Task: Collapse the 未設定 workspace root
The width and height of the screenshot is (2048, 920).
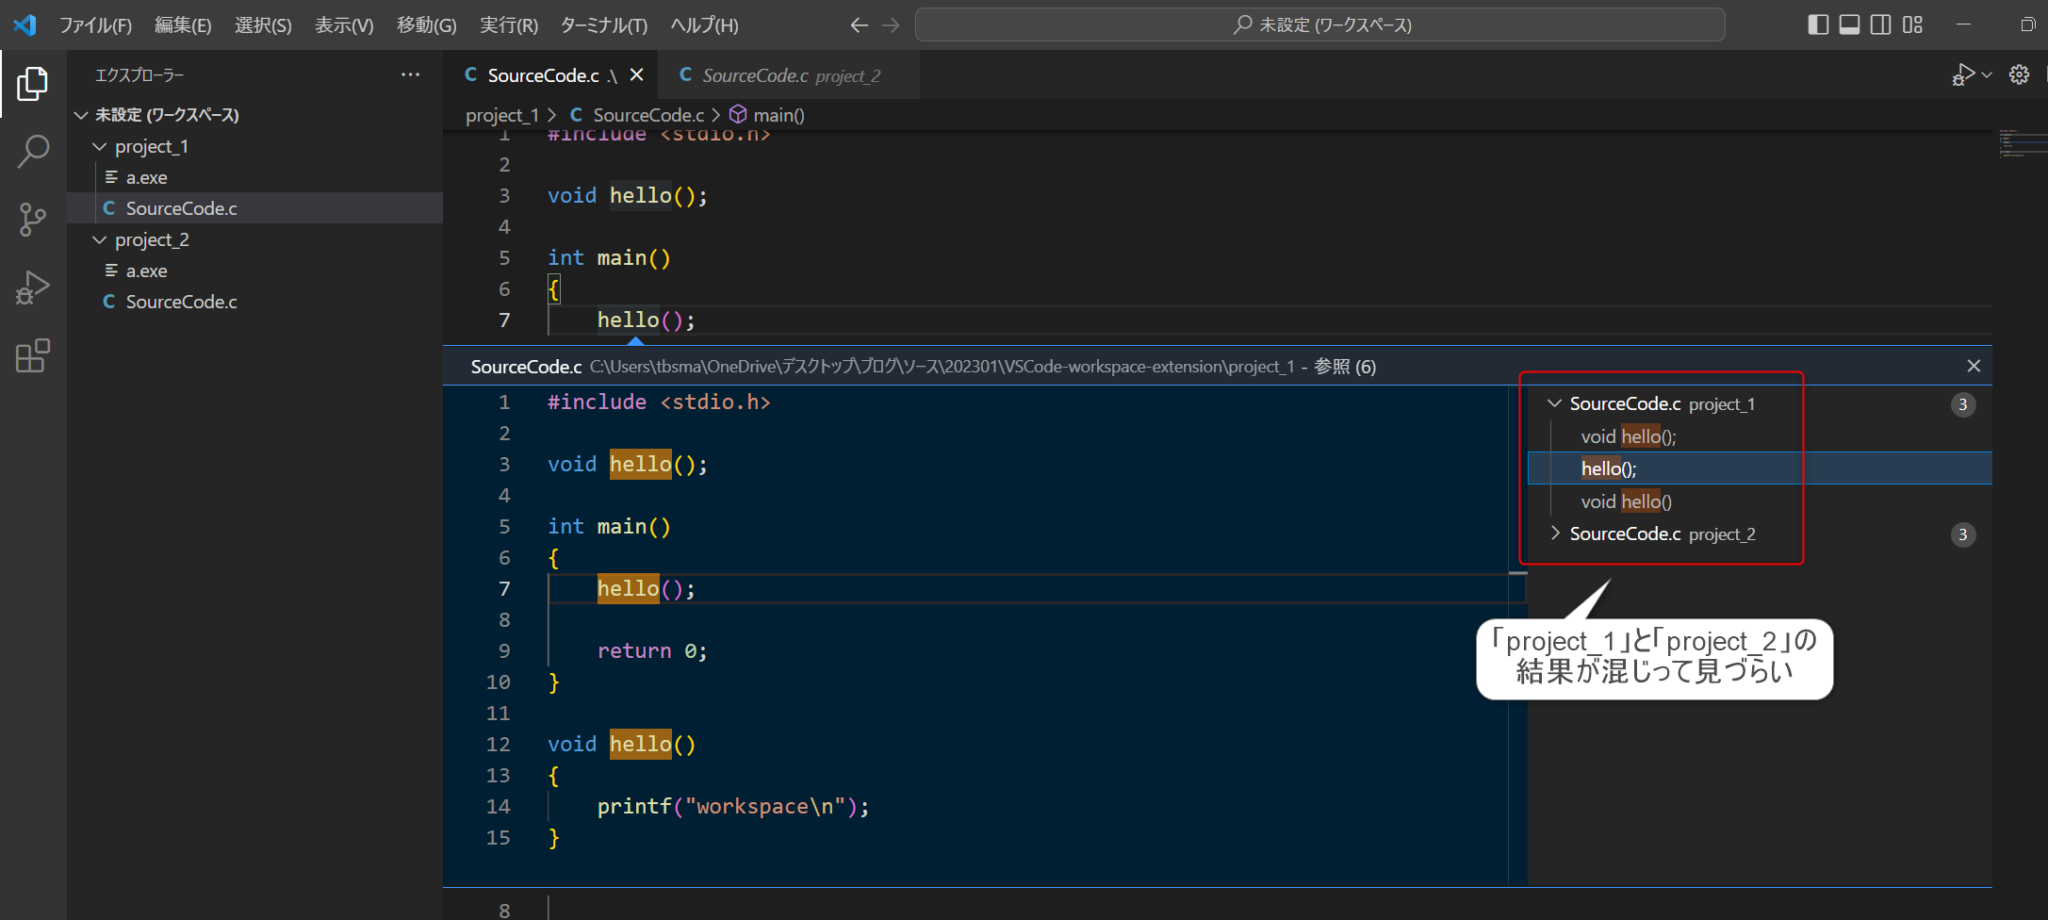Action: pyautogui.click(x=81, y=114)
